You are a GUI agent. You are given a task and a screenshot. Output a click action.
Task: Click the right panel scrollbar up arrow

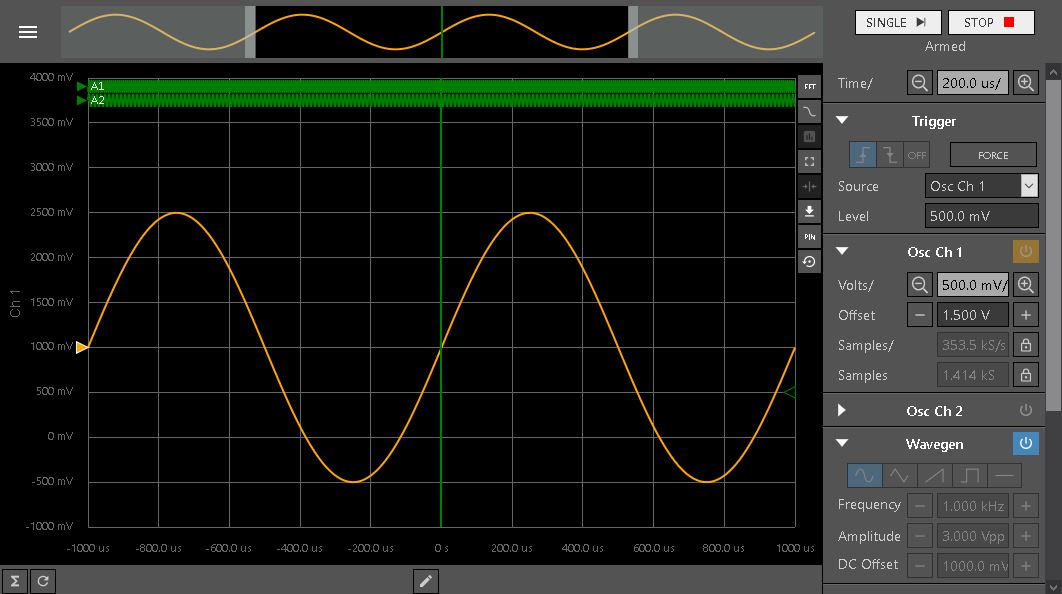click(x=1053, y=71)
